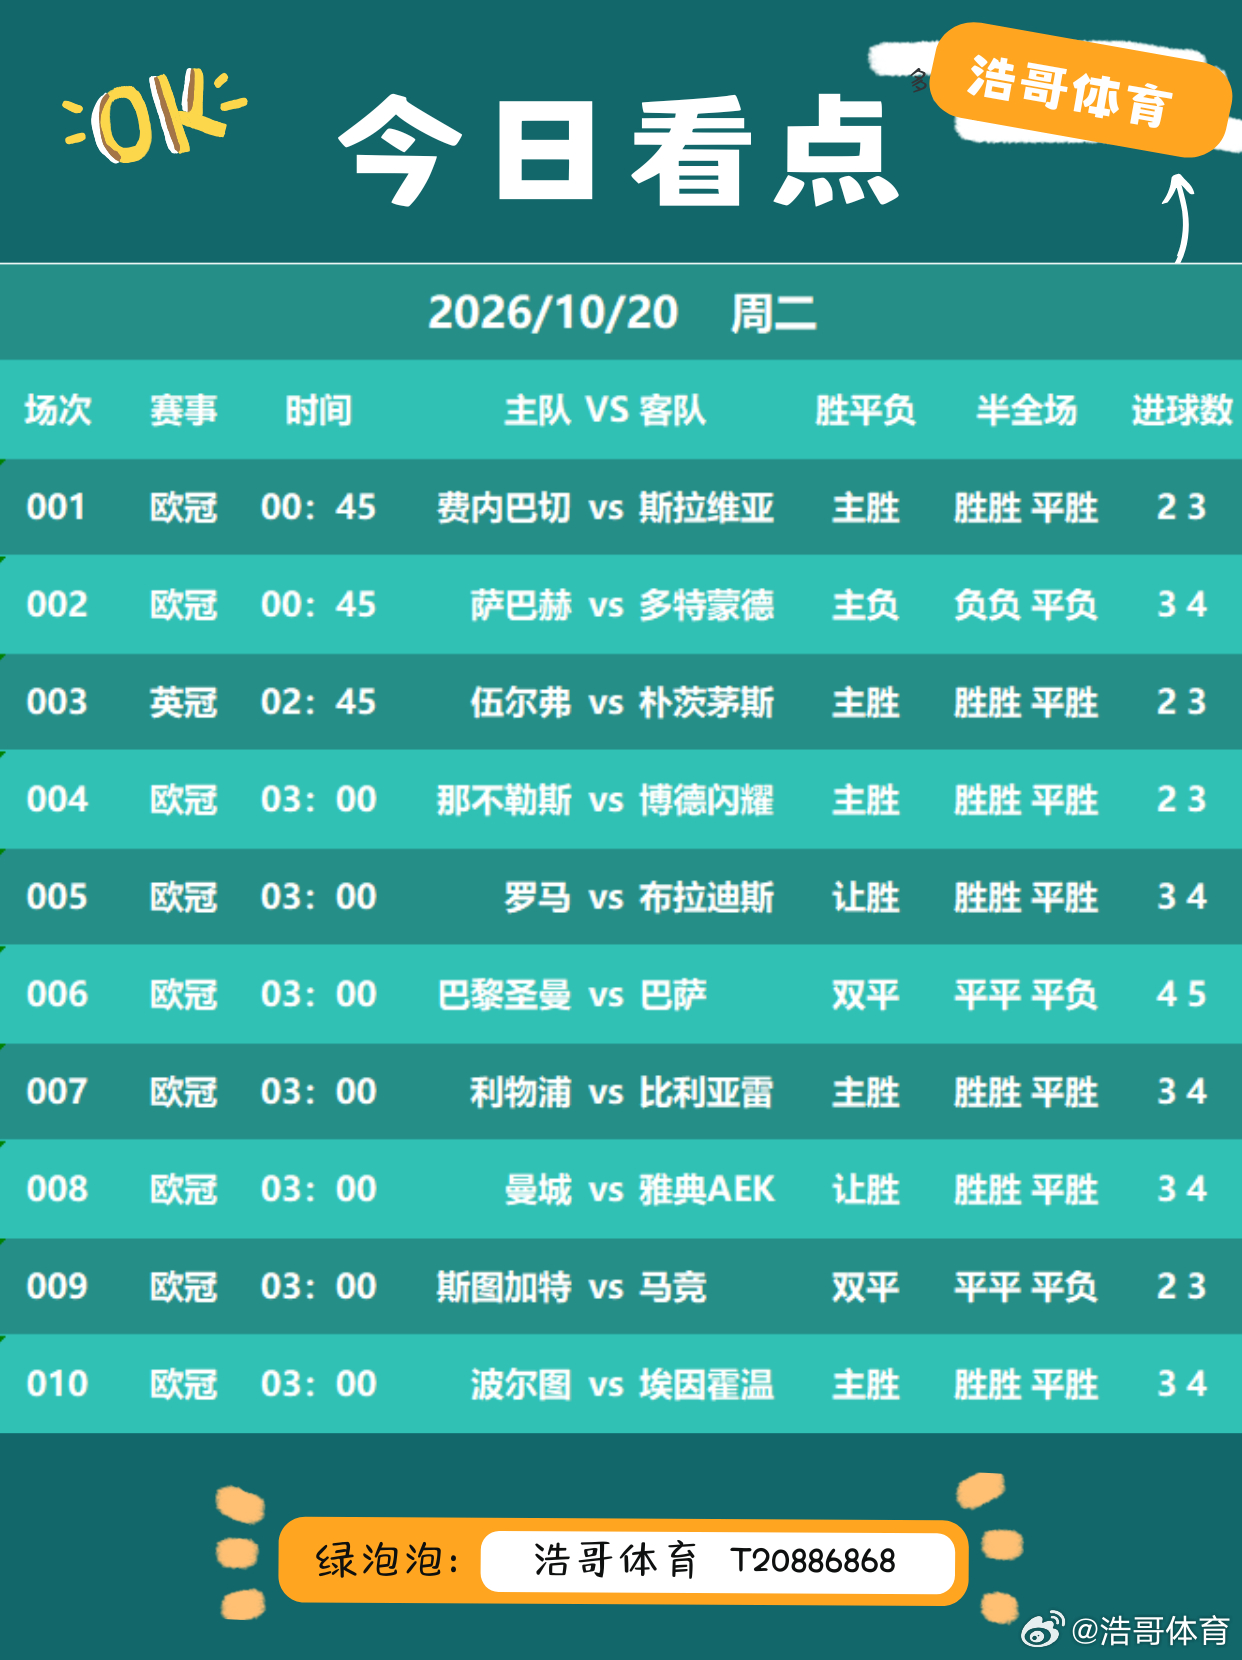Click match number 004
This screenshot has height=1660, width=1242.
point(57,799)
